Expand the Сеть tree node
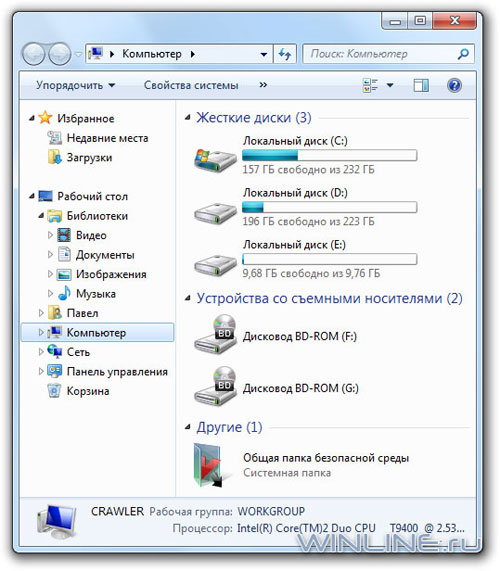 [41, 352]
